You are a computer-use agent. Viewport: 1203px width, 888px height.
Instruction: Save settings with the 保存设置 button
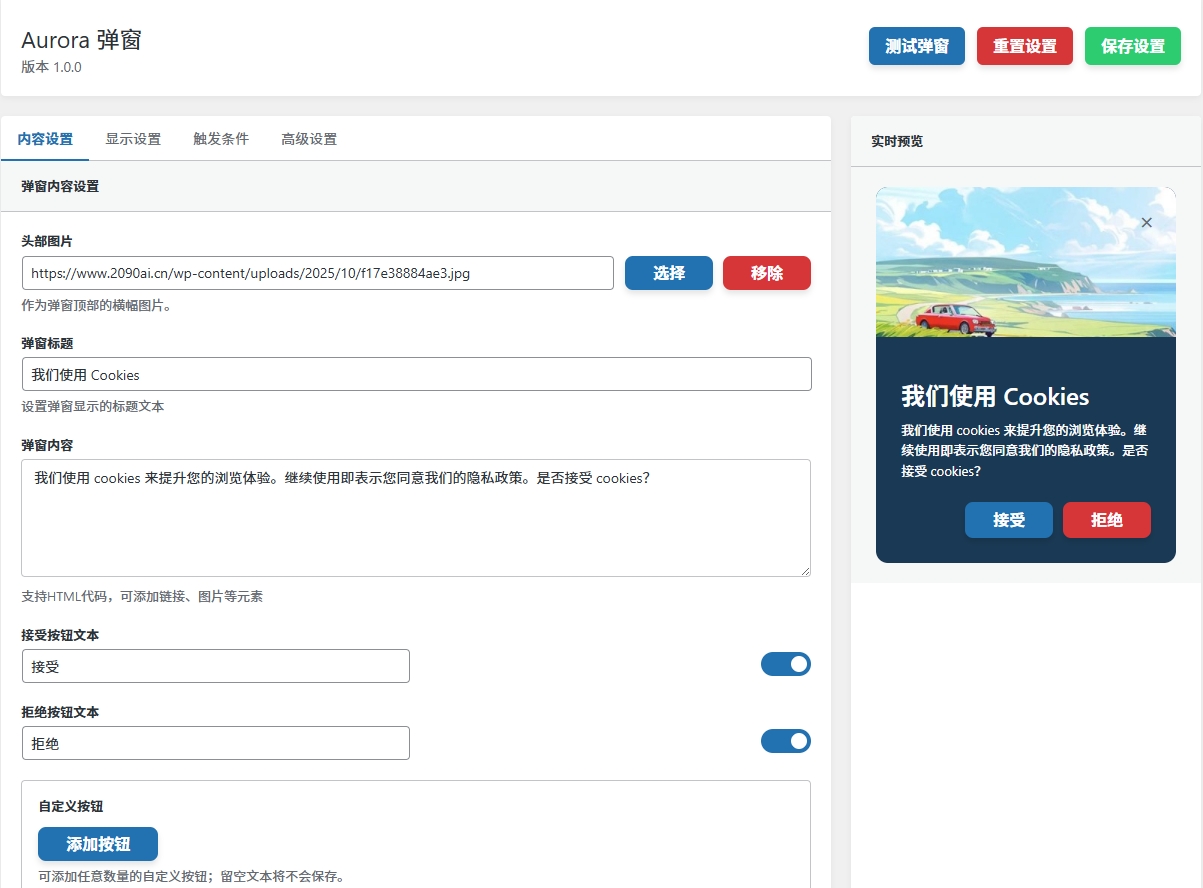pos(1132,46)
